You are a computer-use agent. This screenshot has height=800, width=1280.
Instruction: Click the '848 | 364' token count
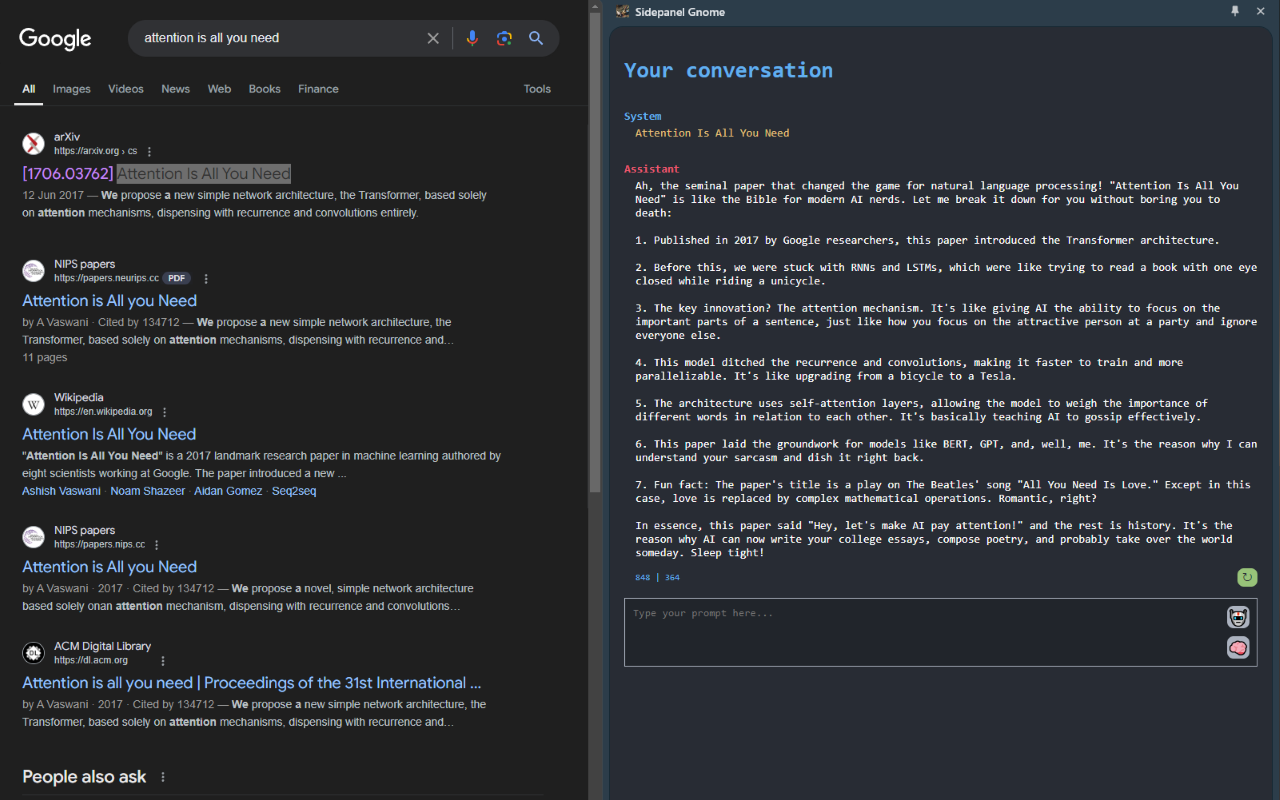click(657, 577)
